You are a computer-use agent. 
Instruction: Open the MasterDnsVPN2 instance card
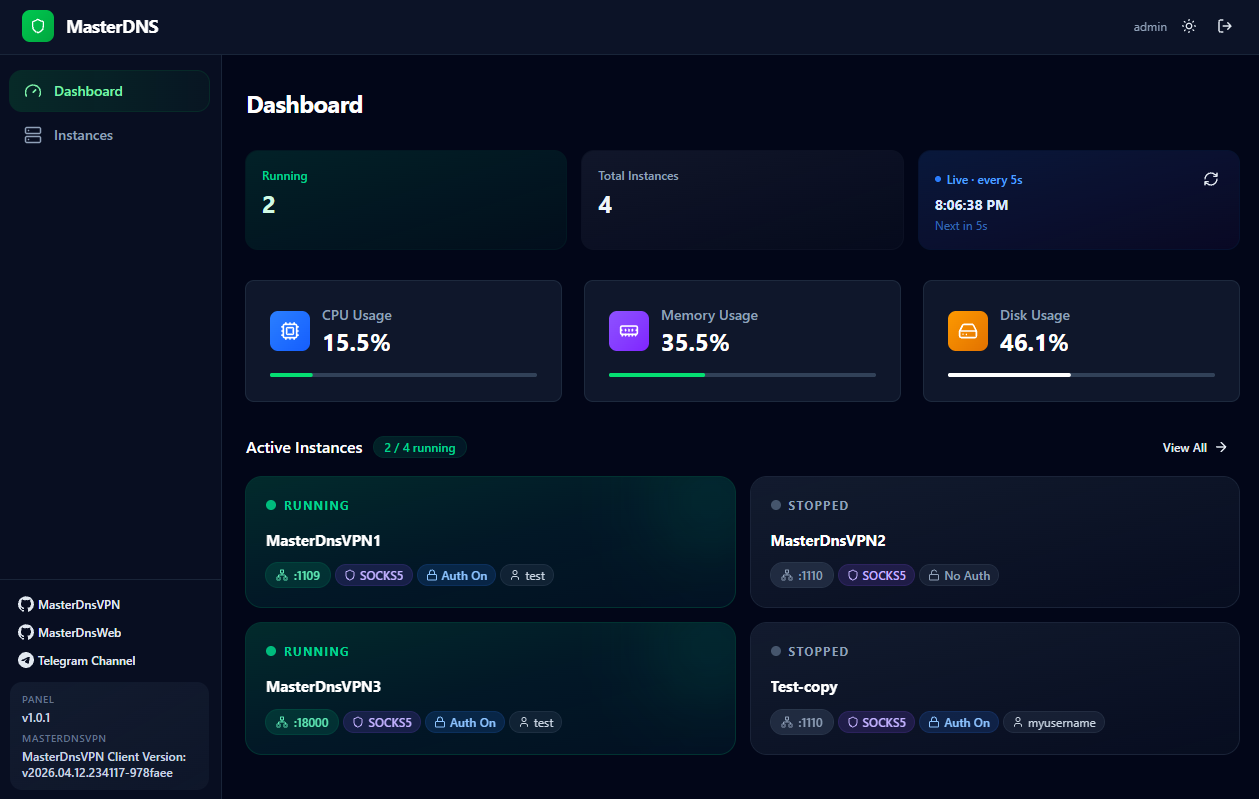pyautogui.click(x=995, y=542)
